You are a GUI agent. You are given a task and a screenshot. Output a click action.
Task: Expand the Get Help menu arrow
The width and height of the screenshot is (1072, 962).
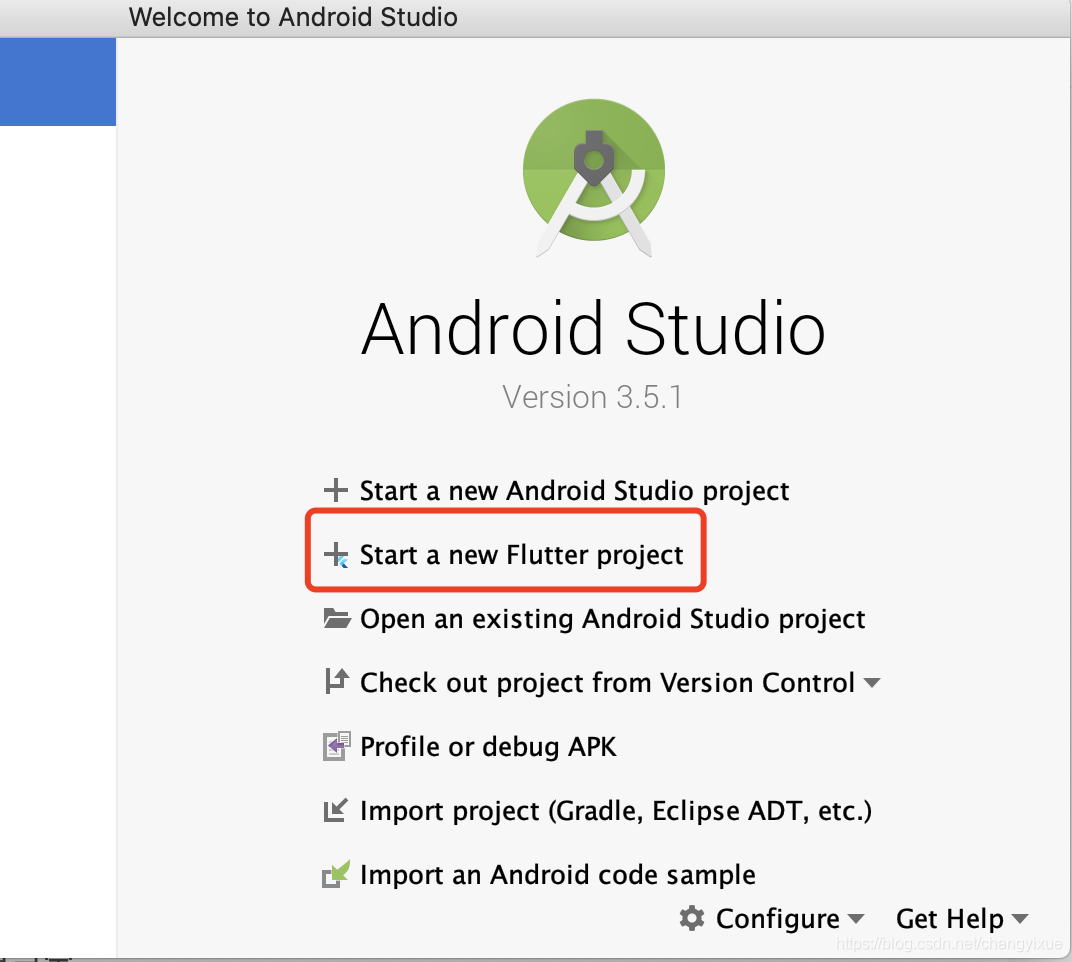coord(1019,918)
